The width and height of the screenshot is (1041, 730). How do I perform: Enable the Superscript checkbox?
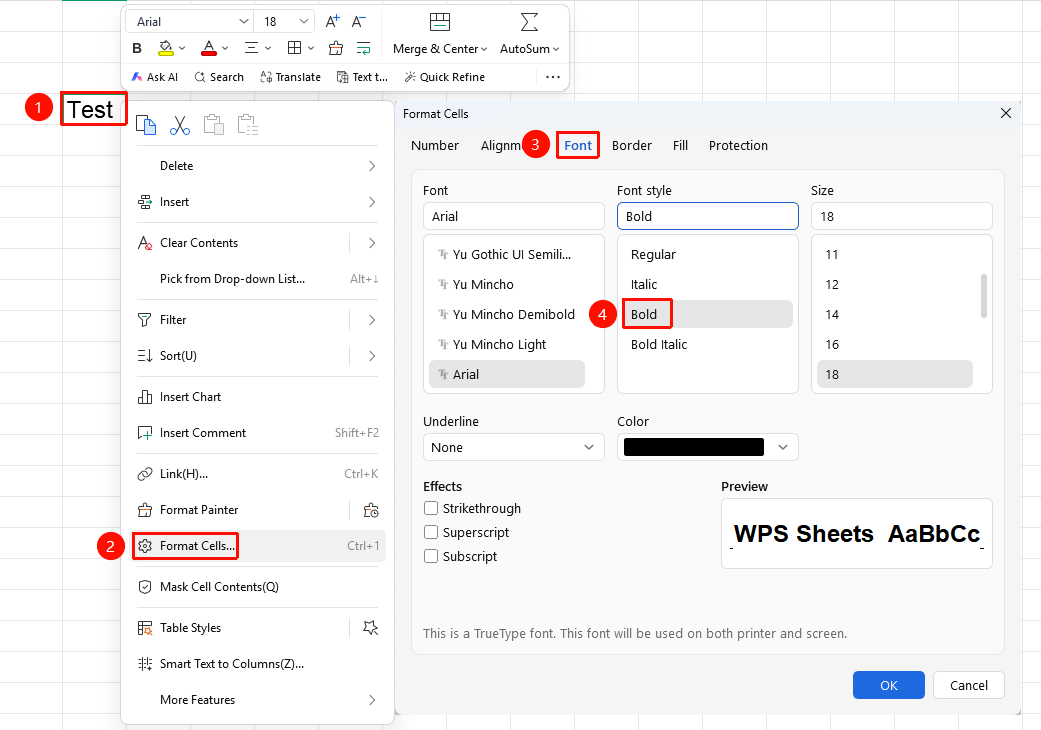[x=431, y=532]
